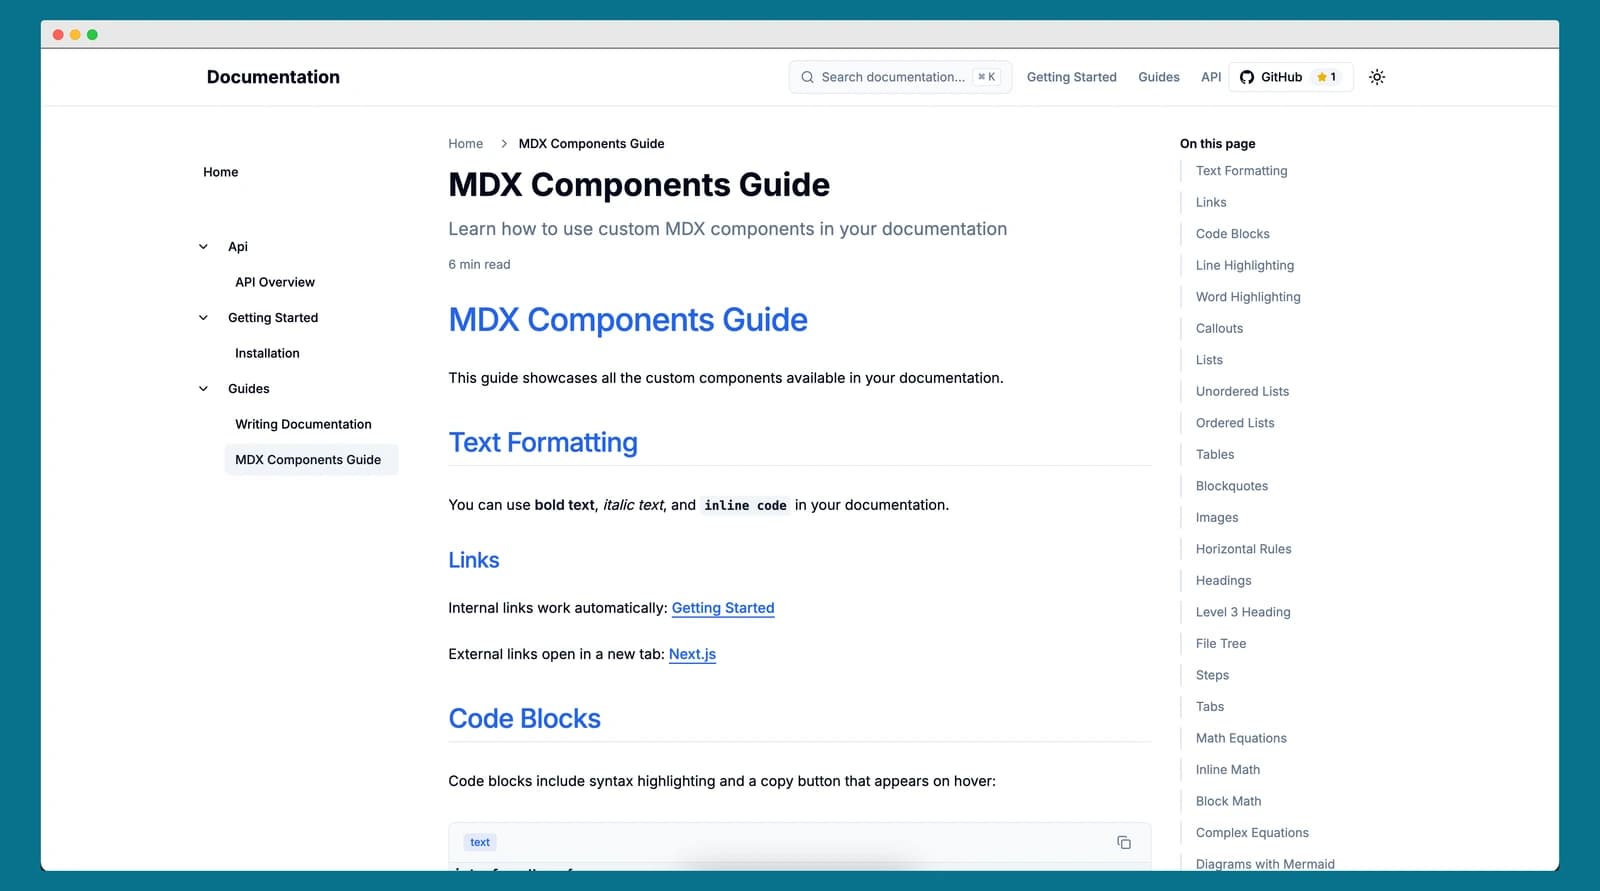Jump to Block Math in outline
This screenshot has height=891, width=1600.
coord(1229,801)
